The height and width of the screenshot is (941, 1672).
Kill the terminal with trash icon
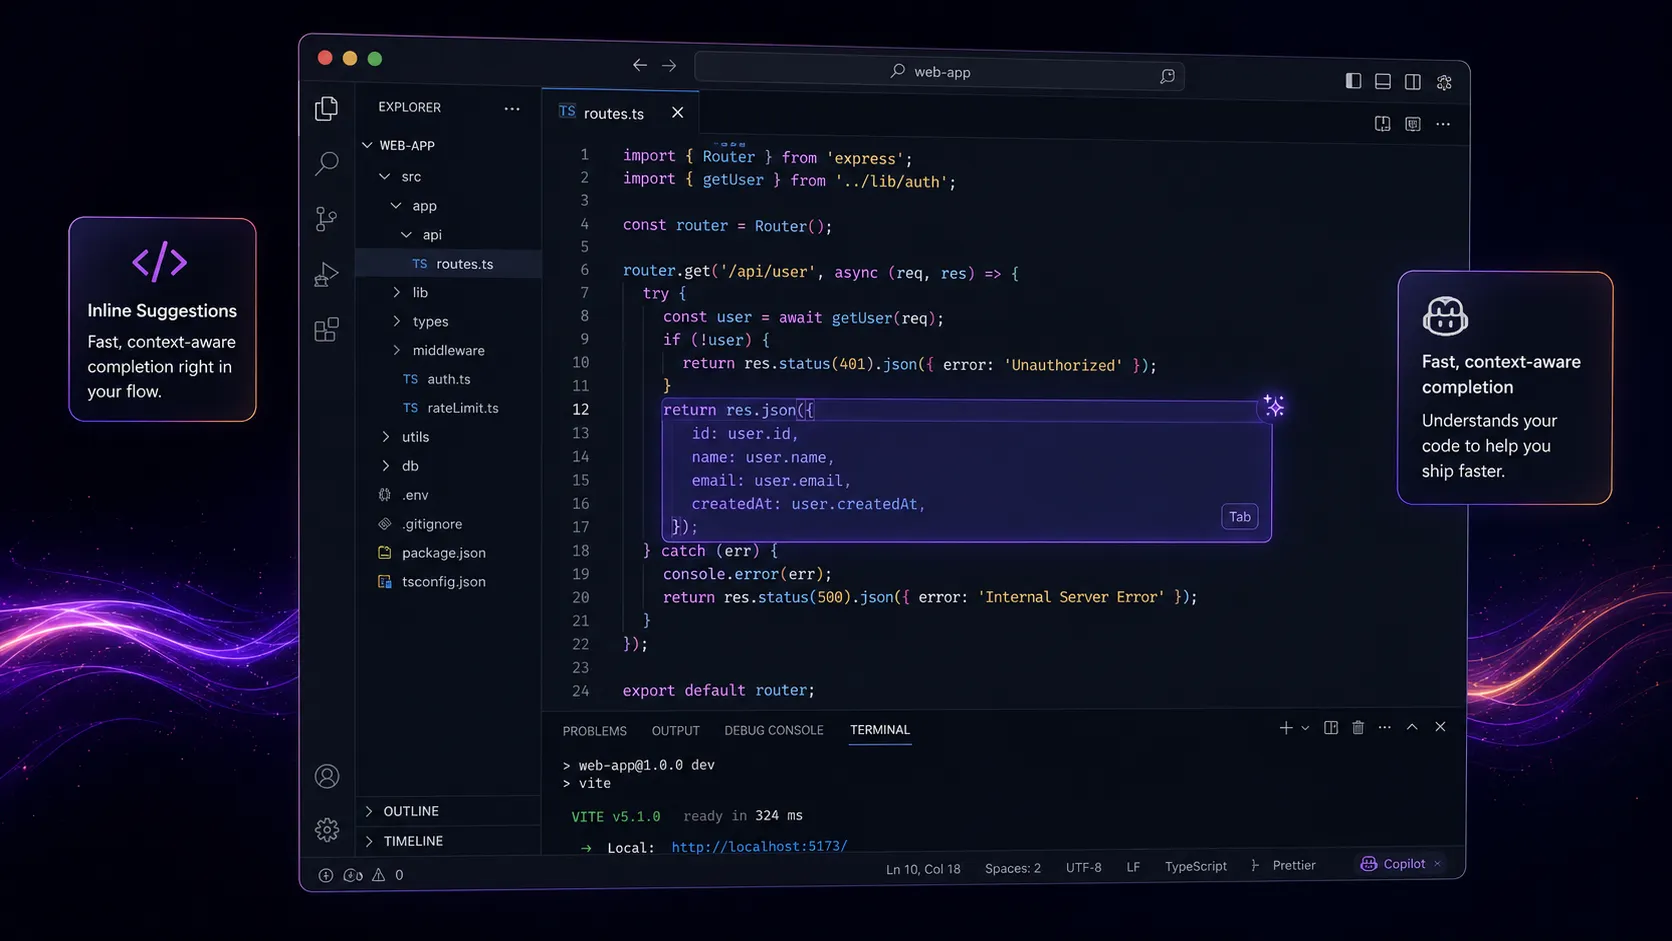tap(1358, 728)
